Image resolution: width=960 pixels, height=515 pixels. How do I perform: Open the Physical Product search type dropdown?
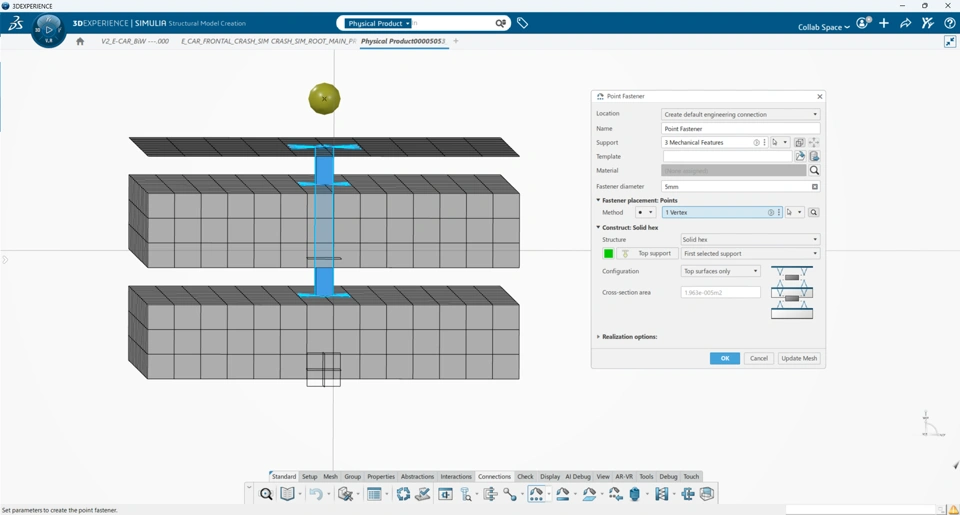click(x=378, y=23)
